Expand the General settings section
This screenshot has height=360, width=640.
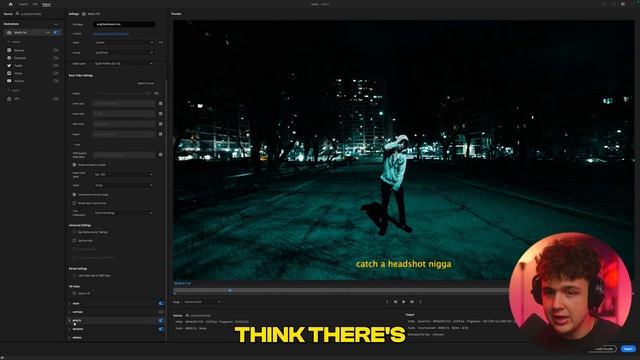click(x=70, y=338)
